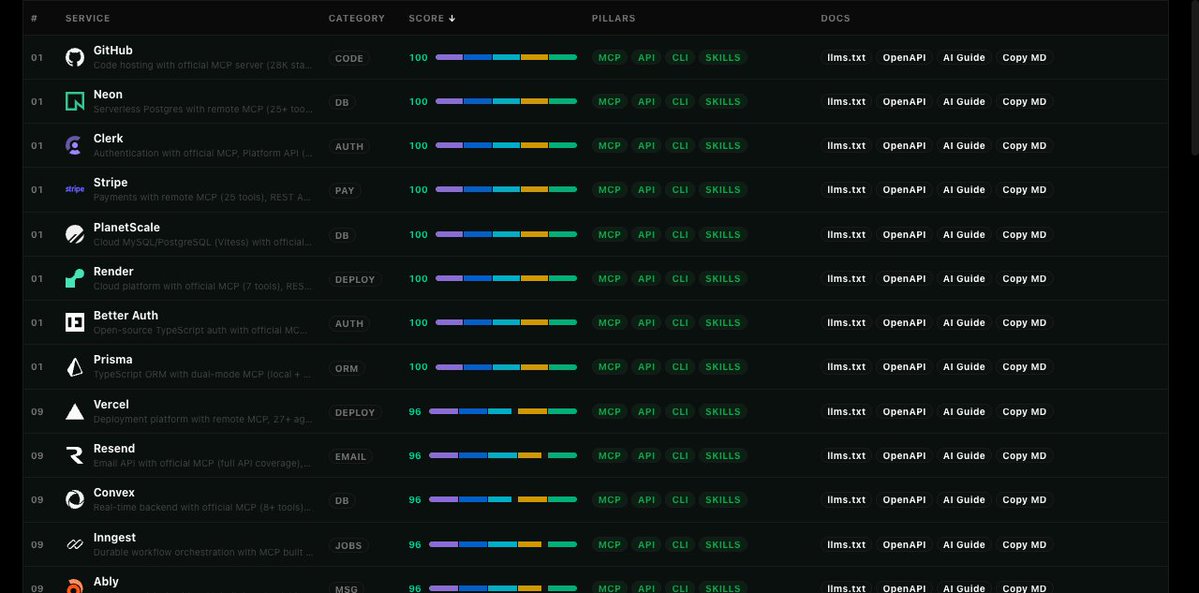Copy MD for Inngest
This screenshot has width=1199, height=593.
click(x=1024, y=545)
